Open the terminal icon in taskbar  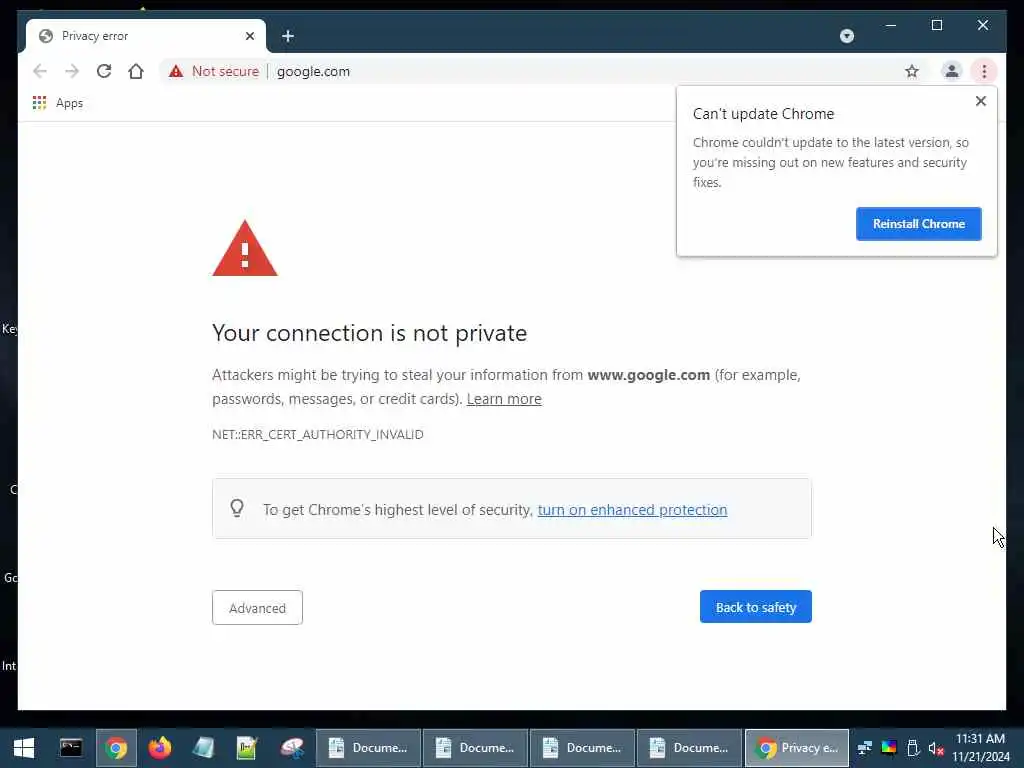[x=71, y=748]
